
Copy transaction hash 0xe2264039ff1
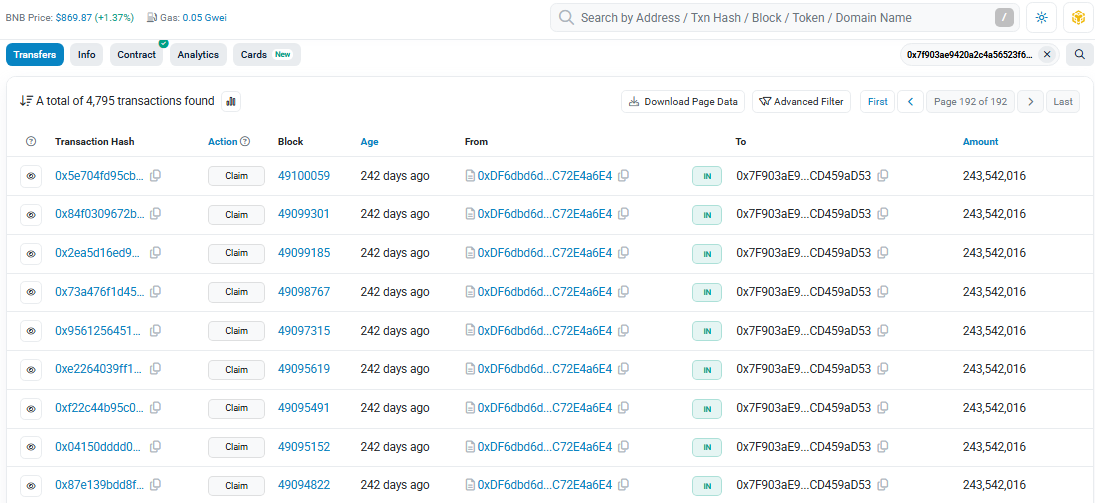[156, 369]
